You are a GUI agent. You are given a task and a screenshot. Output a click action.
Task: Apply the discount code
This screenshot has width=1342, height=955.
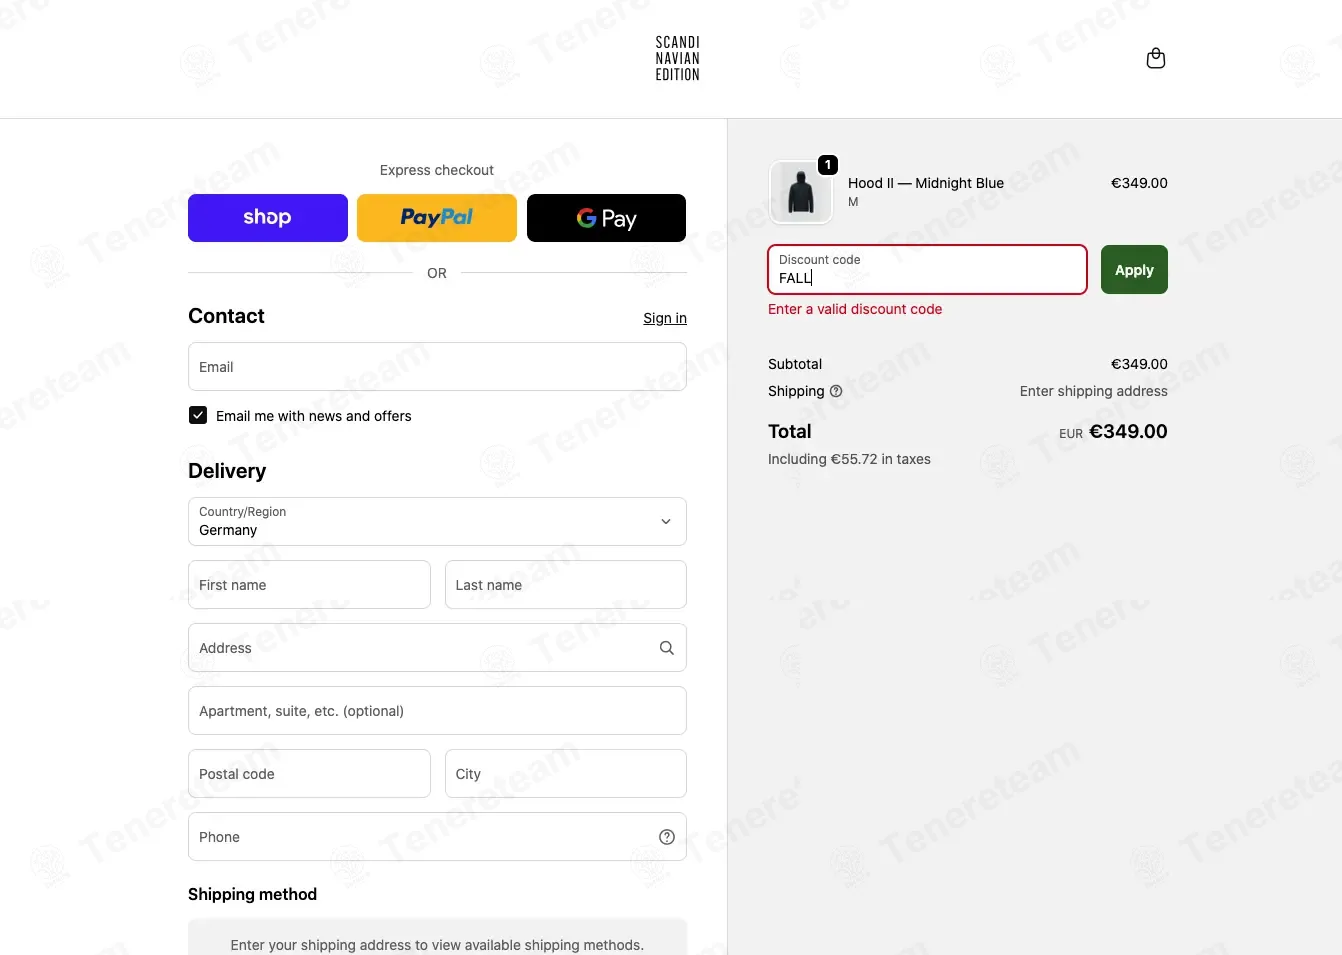[x=1134, y=270]
